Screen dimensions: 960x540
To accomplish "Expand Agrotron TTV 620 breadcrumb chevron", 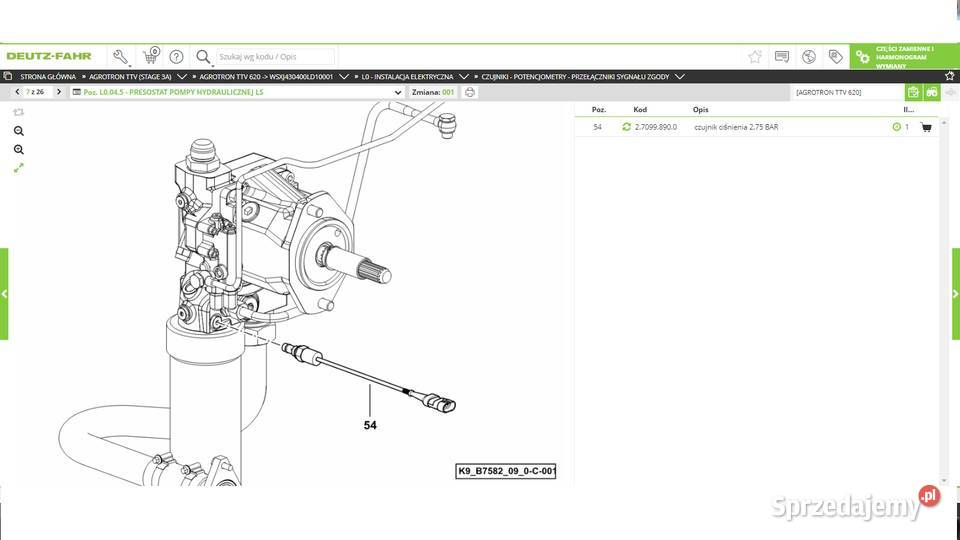I will click(x=343, y=77).
